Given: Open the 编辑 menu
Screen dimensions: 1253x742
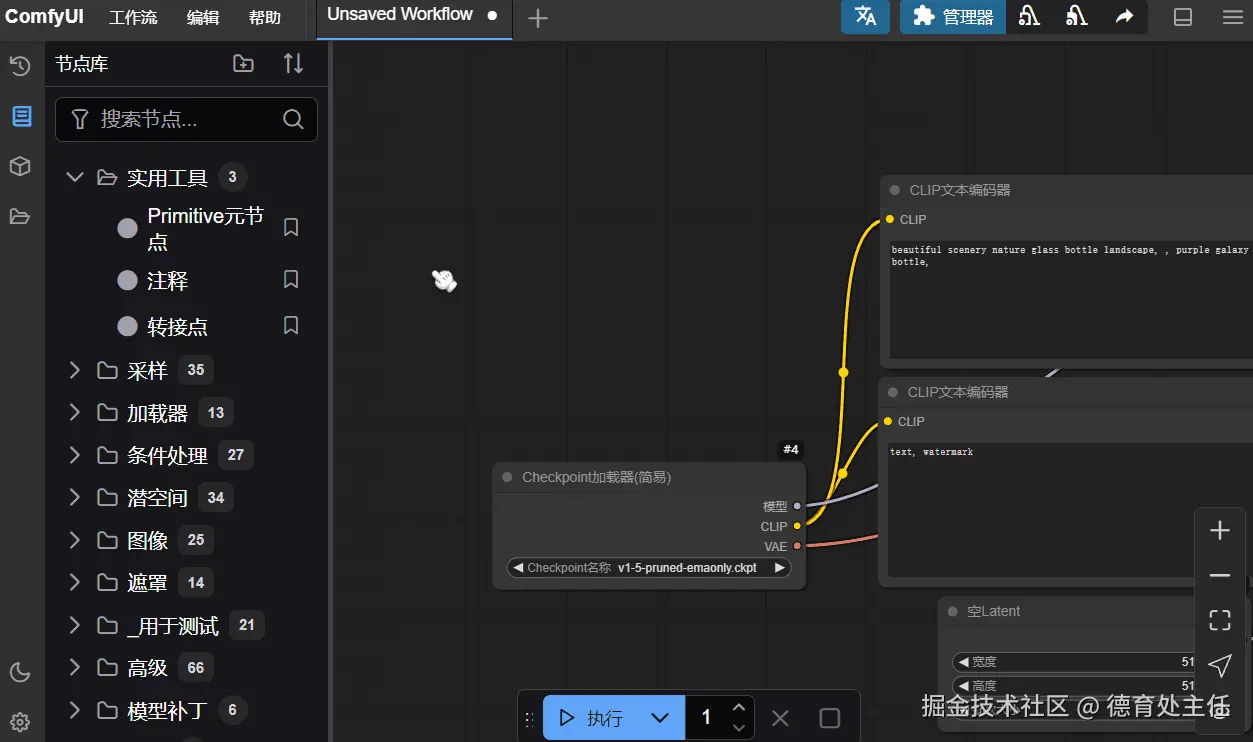Looking at the screenshot, I should pyautogui.click(x=203, y=18).
